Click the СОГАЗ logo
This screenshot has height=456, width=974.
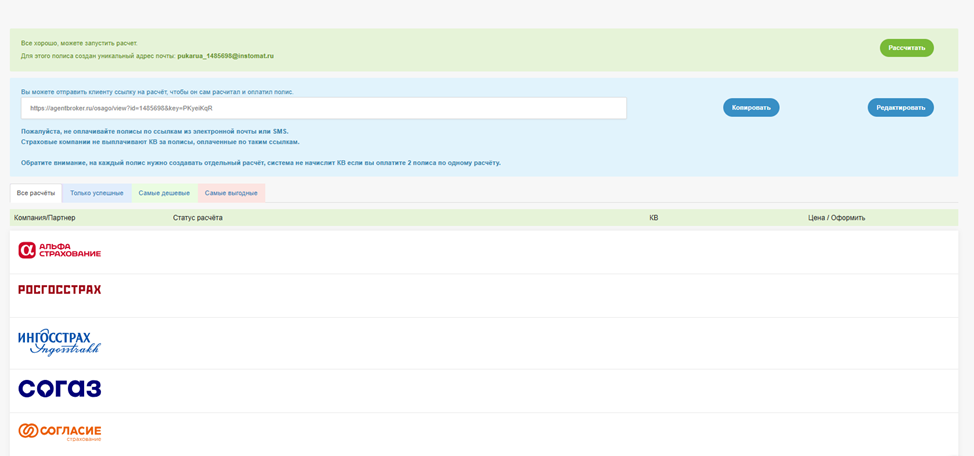point(59,388)
